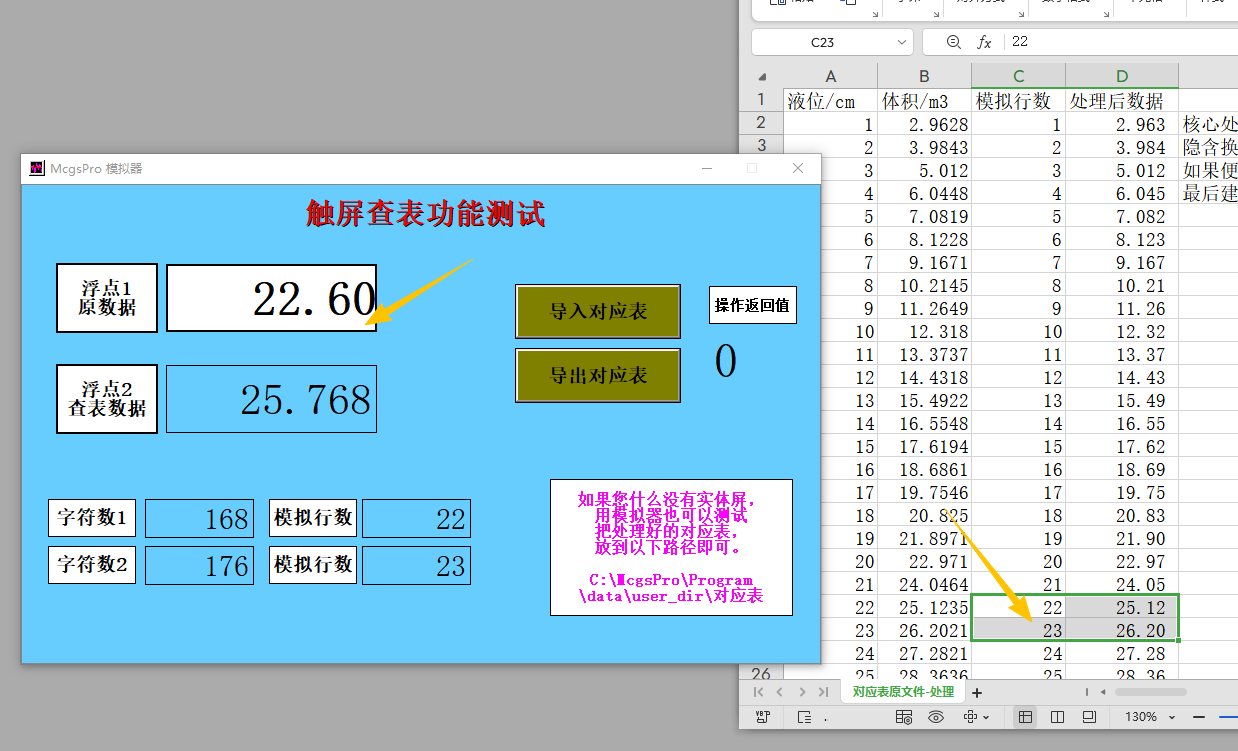Viewport: 1238px width, 751px height.
Task: Click the 浮点1 原数据 input field showing 22.60
Action: (x=271, y=298)
